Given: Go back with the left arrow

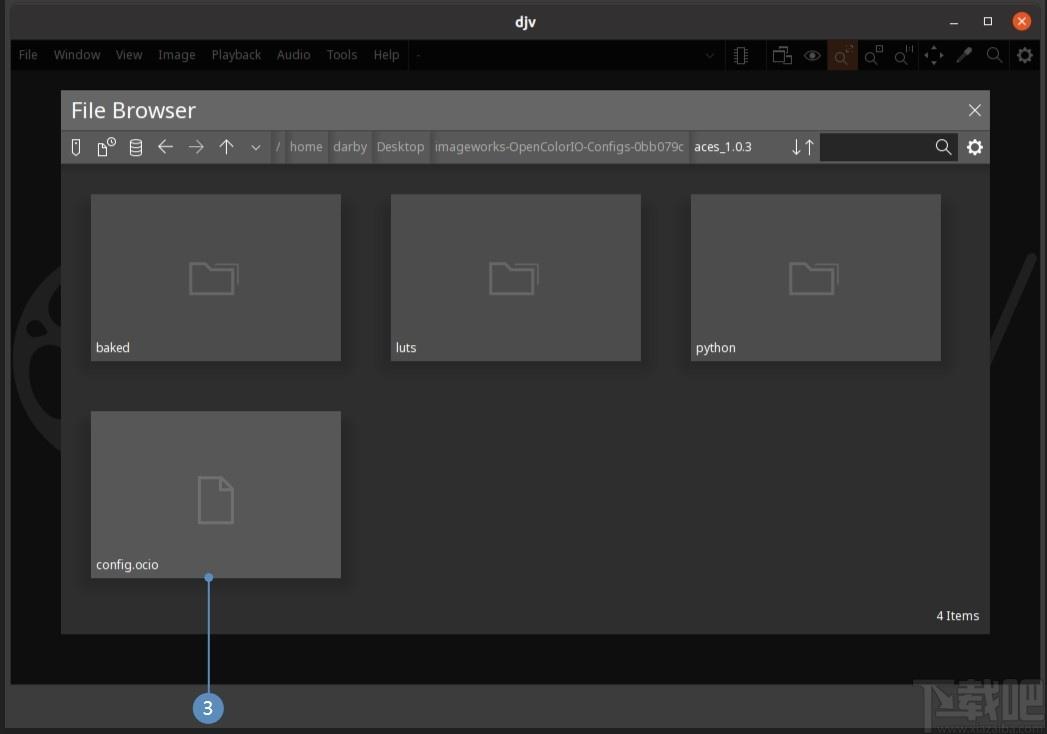Looking at the screenshot, I should pos(166,147).
